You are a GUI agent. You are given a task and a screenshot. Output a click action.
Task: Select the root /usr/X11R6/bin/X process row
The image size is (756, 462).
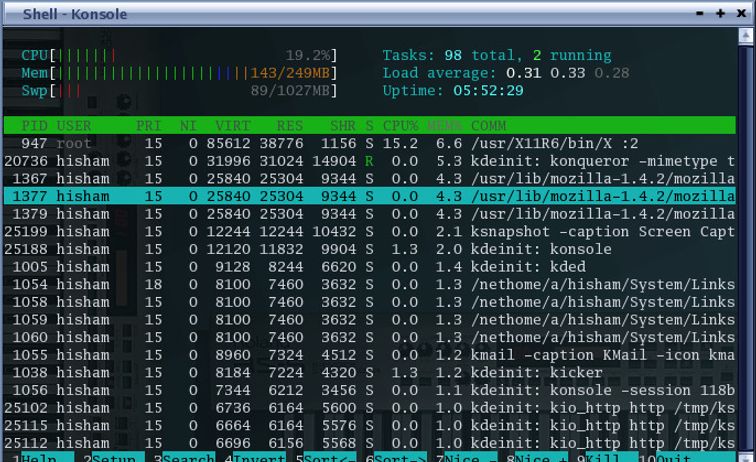(x=370, y=143)
